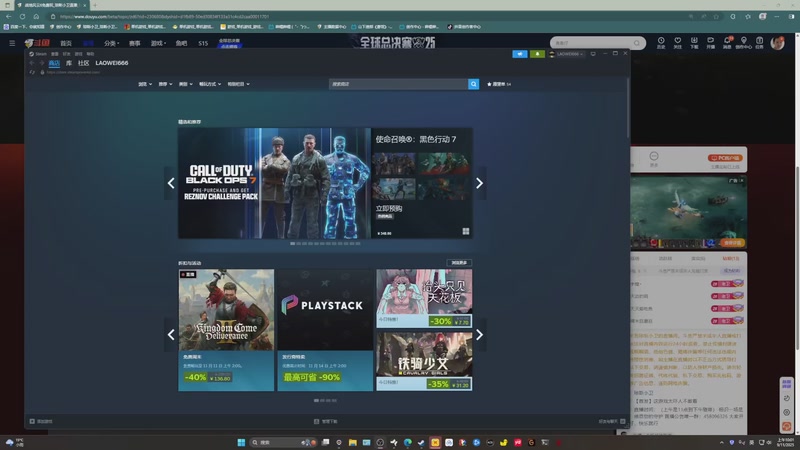Open Steam from the taskbar
Screen dimensions: 800x450
[421, 442]
